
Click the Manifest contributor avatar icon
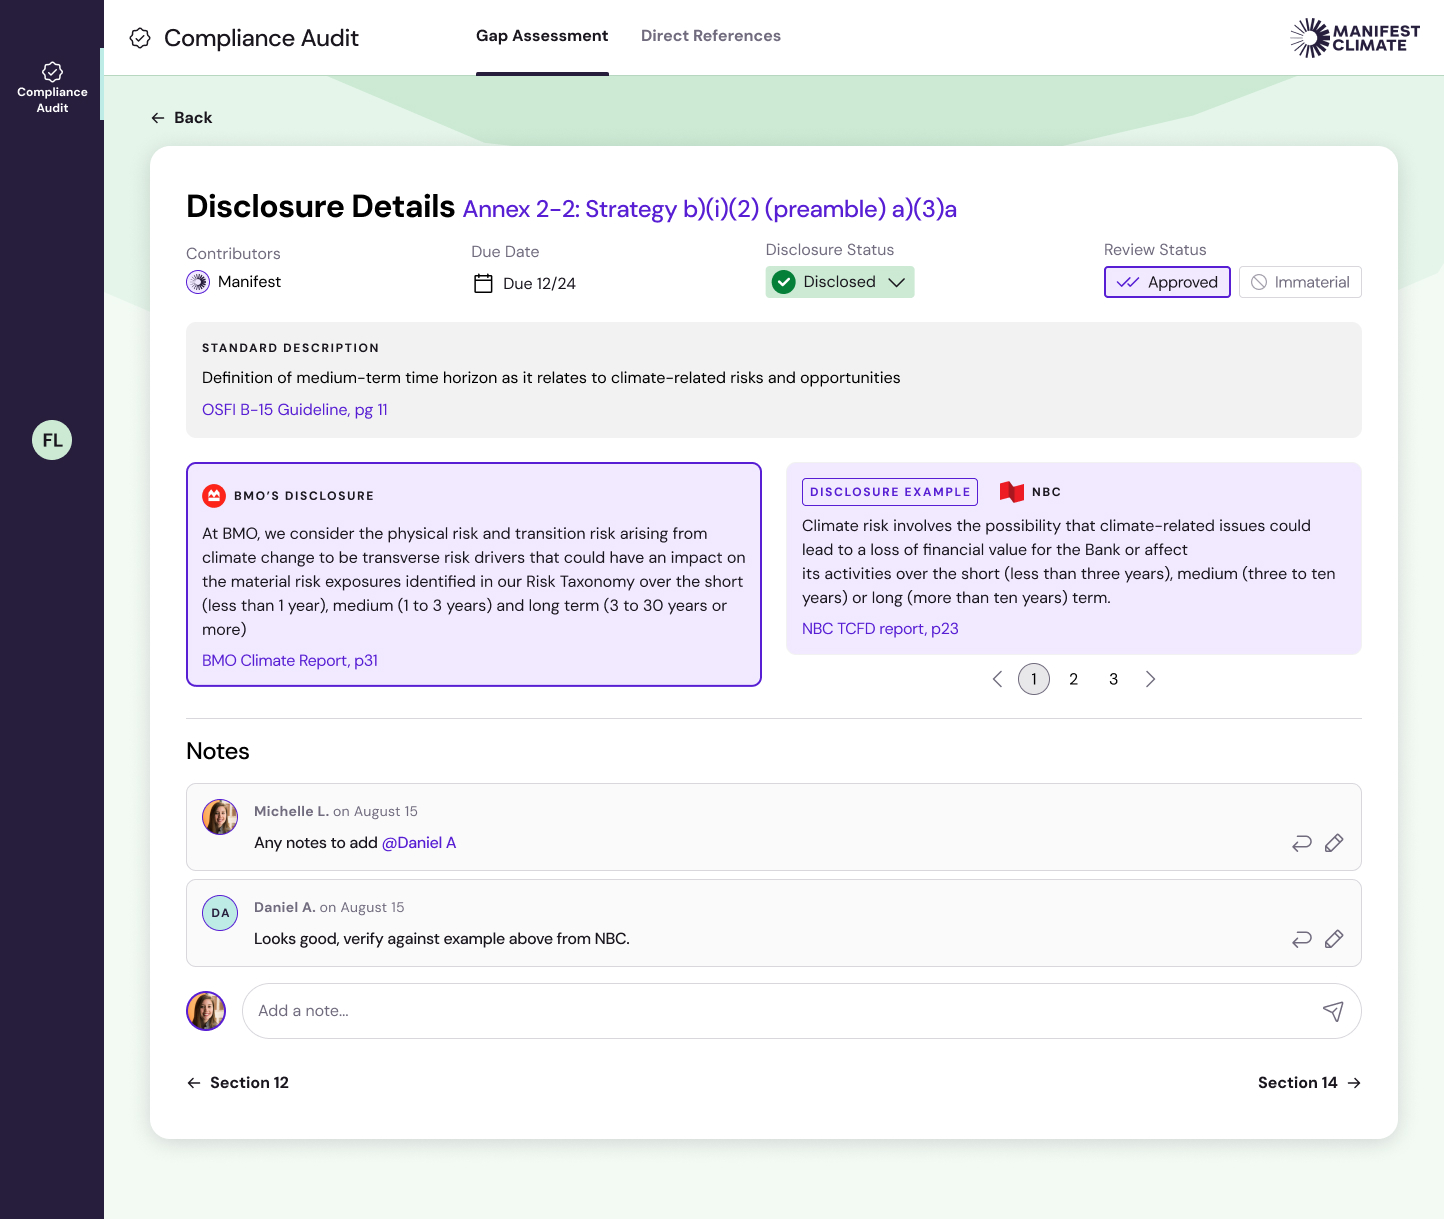[198, 282]
